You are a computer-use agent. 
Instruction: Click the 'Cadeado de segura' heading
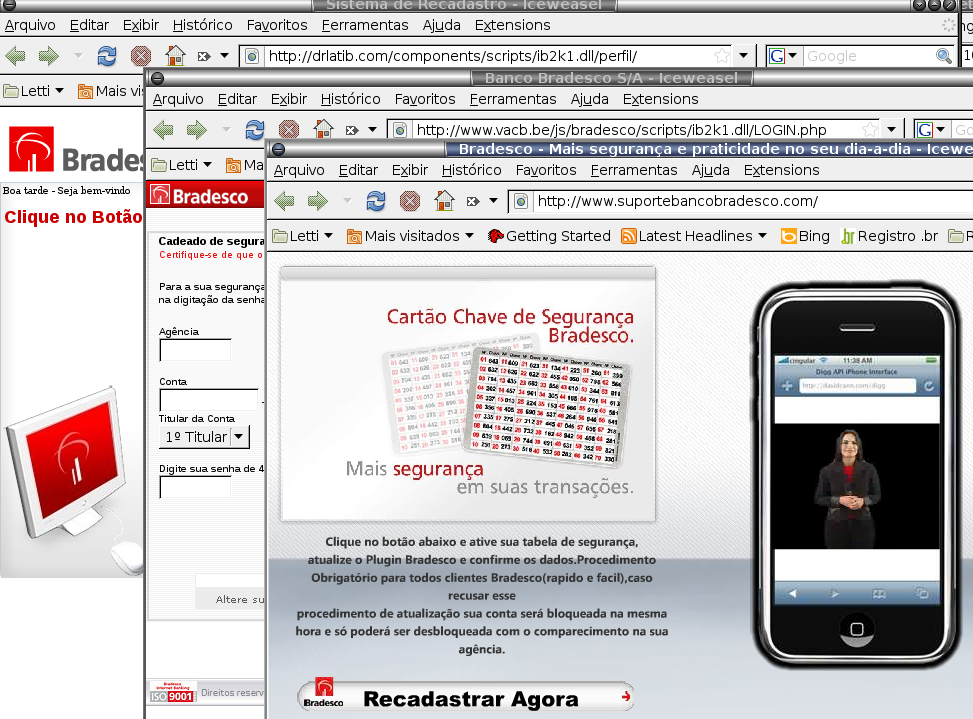point(211,241)
